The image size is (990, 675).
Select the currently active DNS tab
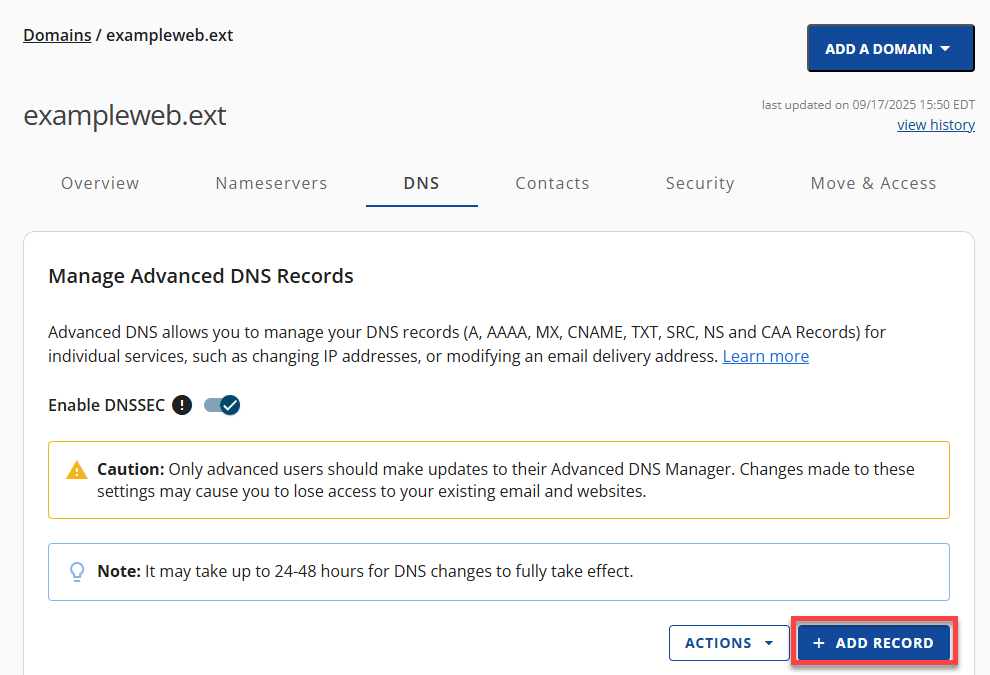coord(421,183)
